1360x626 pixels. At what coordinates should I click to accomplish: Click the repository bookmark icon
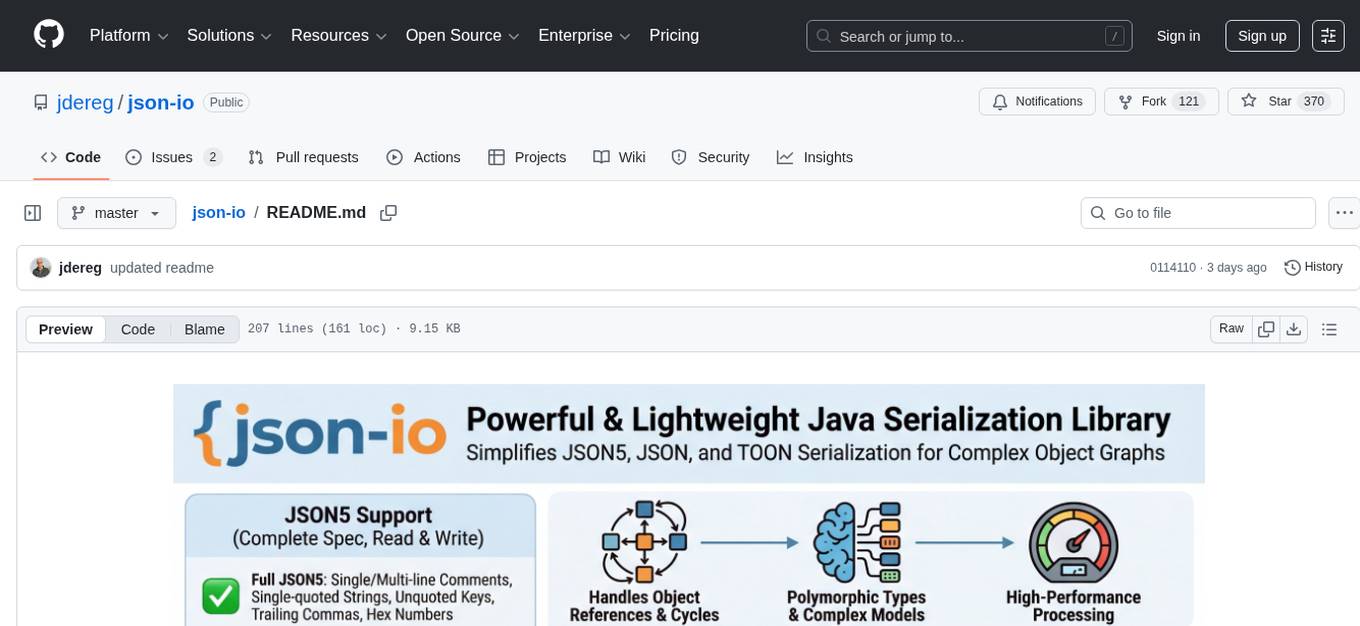[40, 102]
